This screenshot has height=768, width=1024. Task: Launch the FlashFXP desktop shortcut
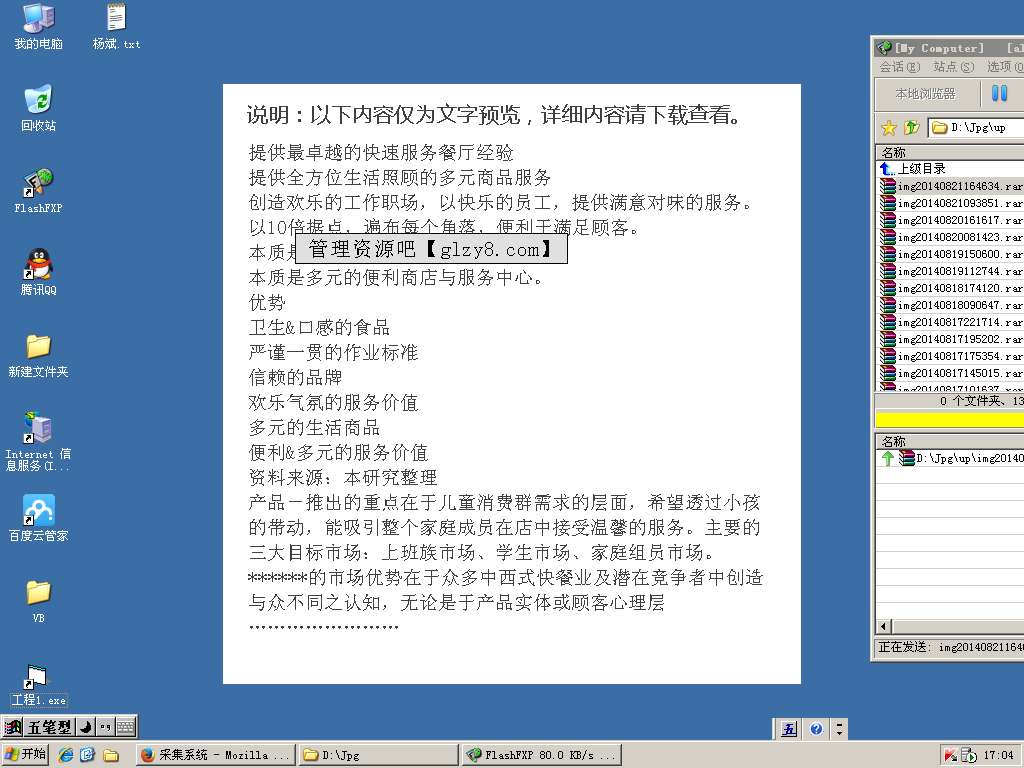pyautogui.click(x=39, y=191)
